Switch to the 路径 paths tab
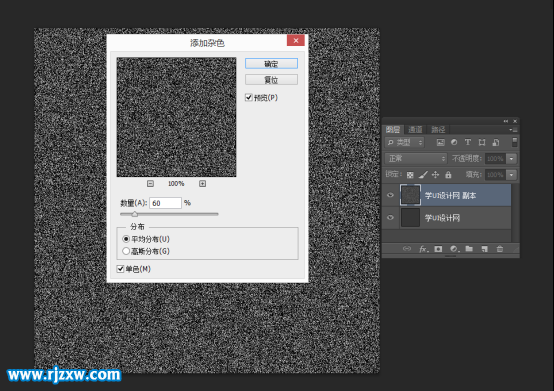The height and width of the screenshot is (391, 554). pyautogui.click(x=438, y=130)
